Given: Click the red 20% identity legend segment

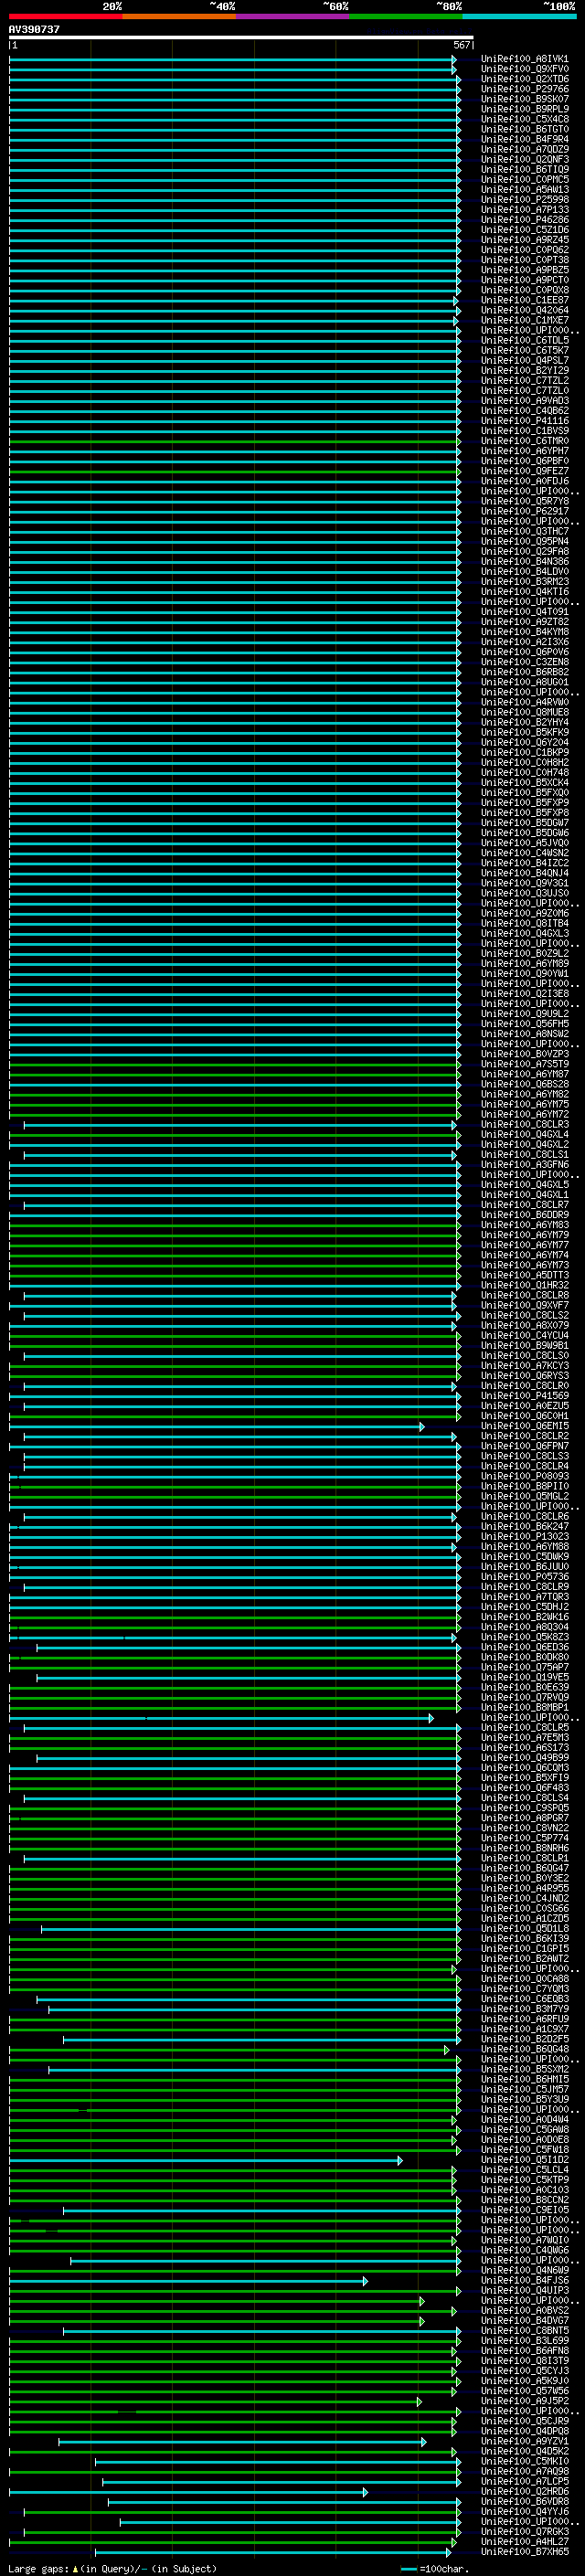Looking at the screenshot, I should pos(66,16).
